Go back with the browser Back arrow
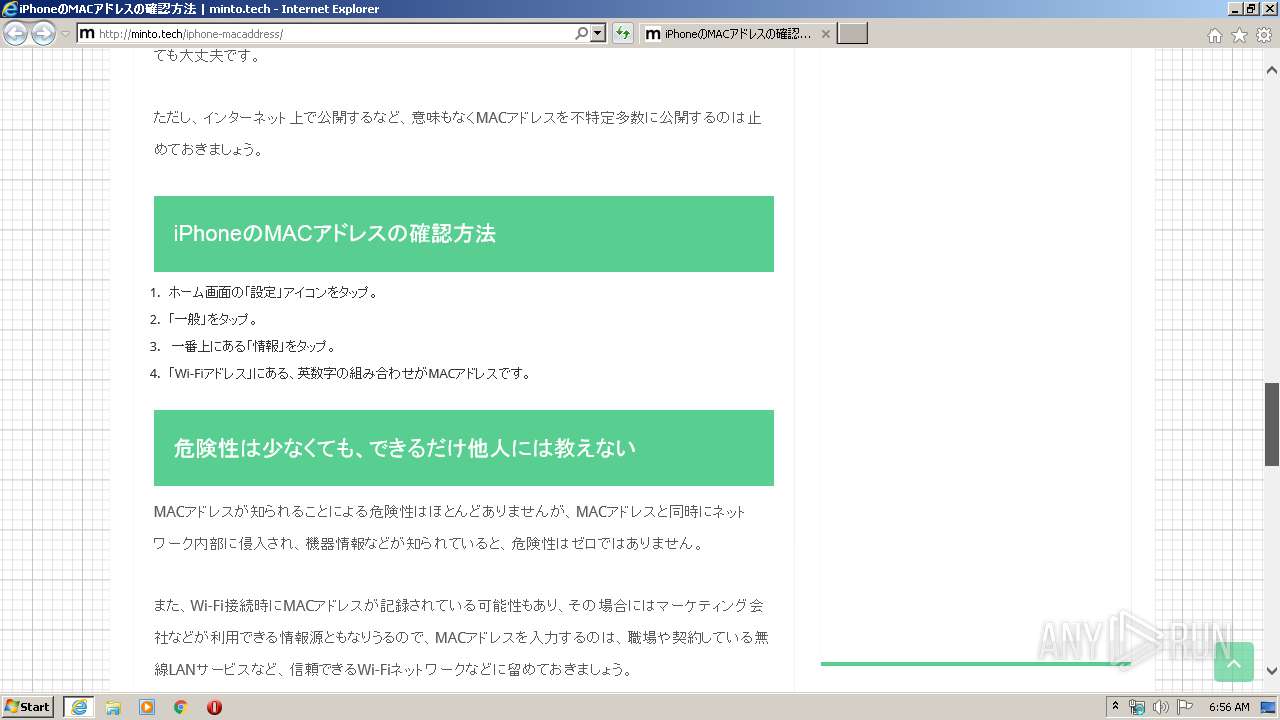 click(x=16, y=34)
